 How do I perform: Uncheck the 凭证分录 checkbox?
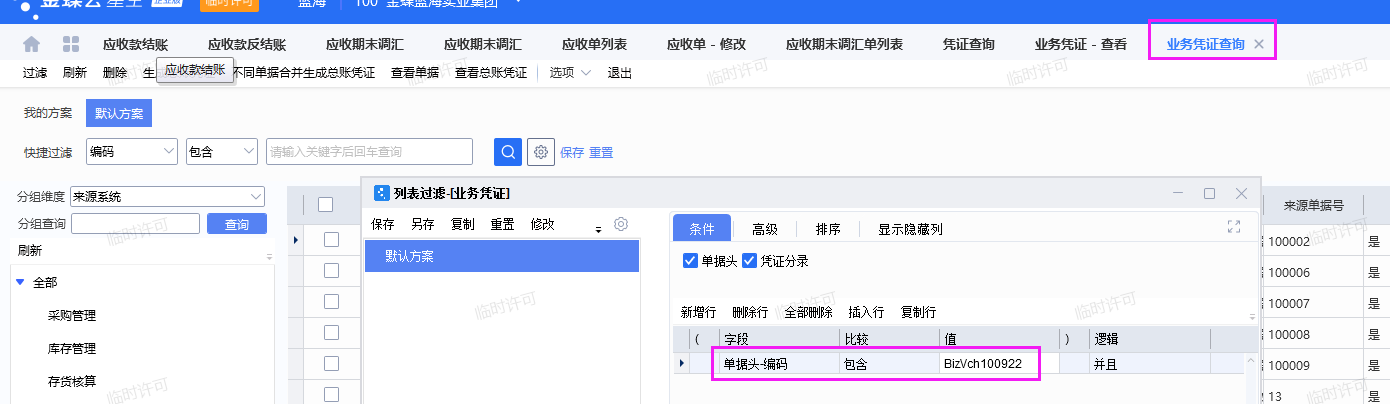[750, 261]
